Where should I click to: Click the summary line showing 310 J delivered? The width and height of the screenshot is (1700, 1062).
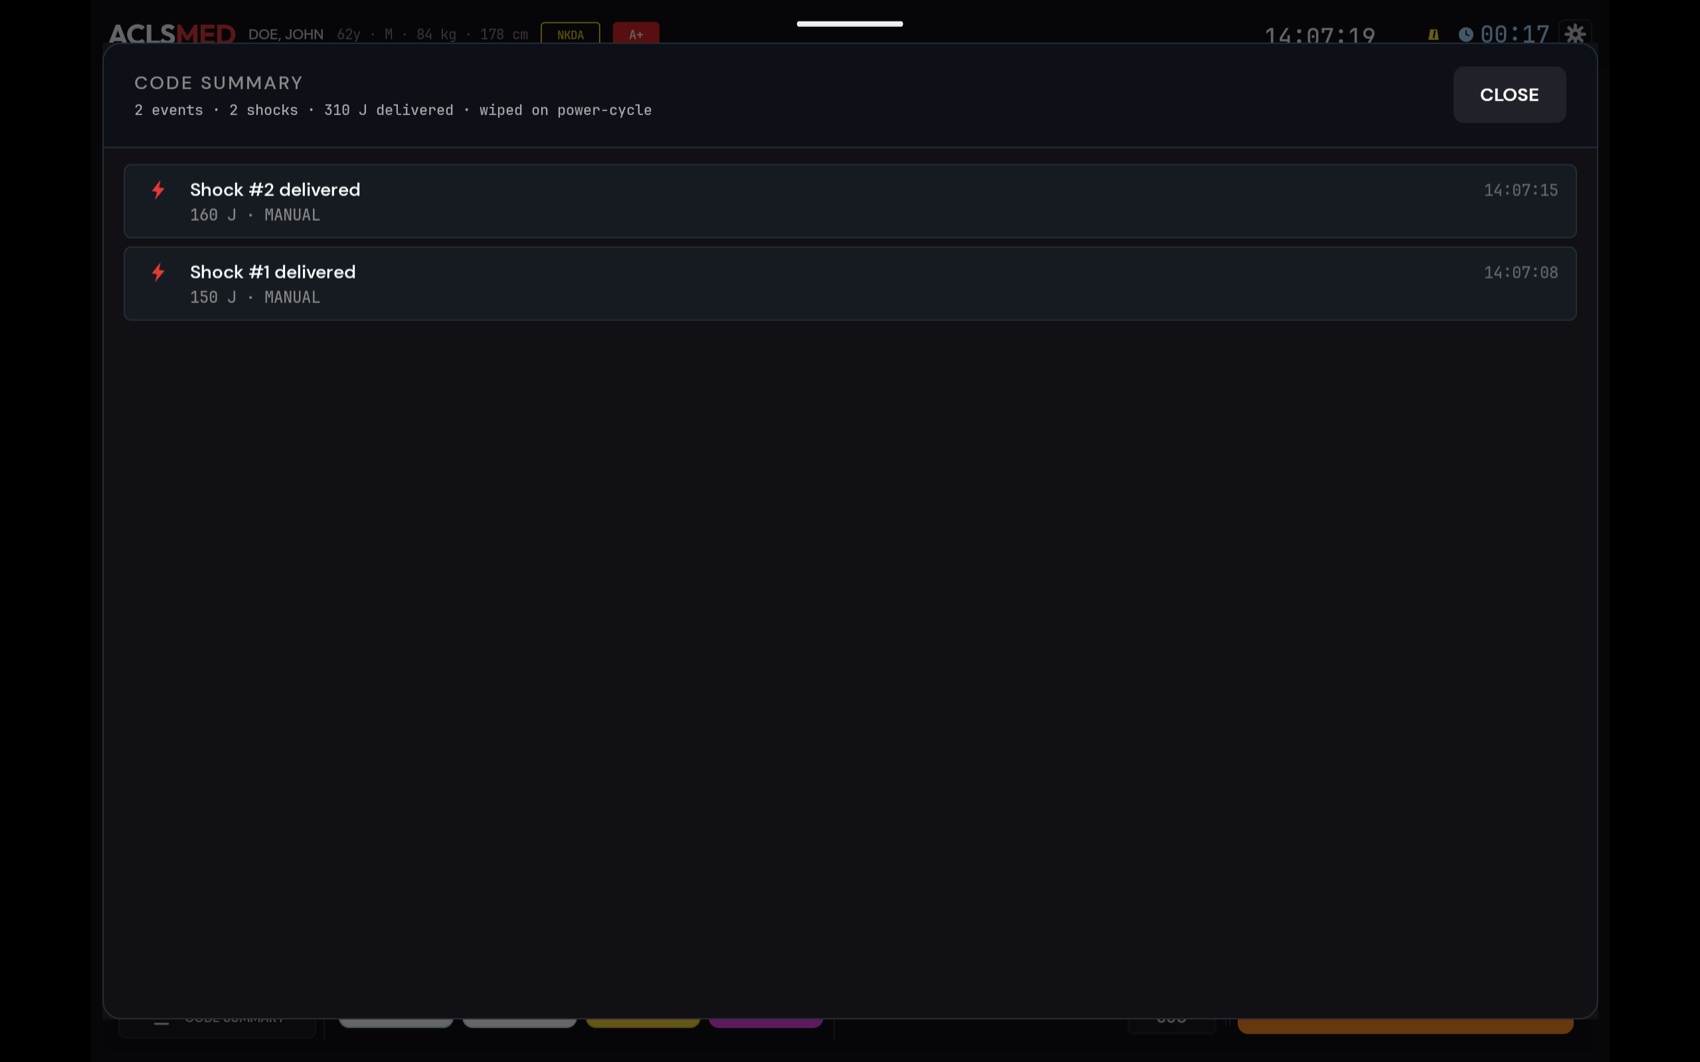[393, 110]
